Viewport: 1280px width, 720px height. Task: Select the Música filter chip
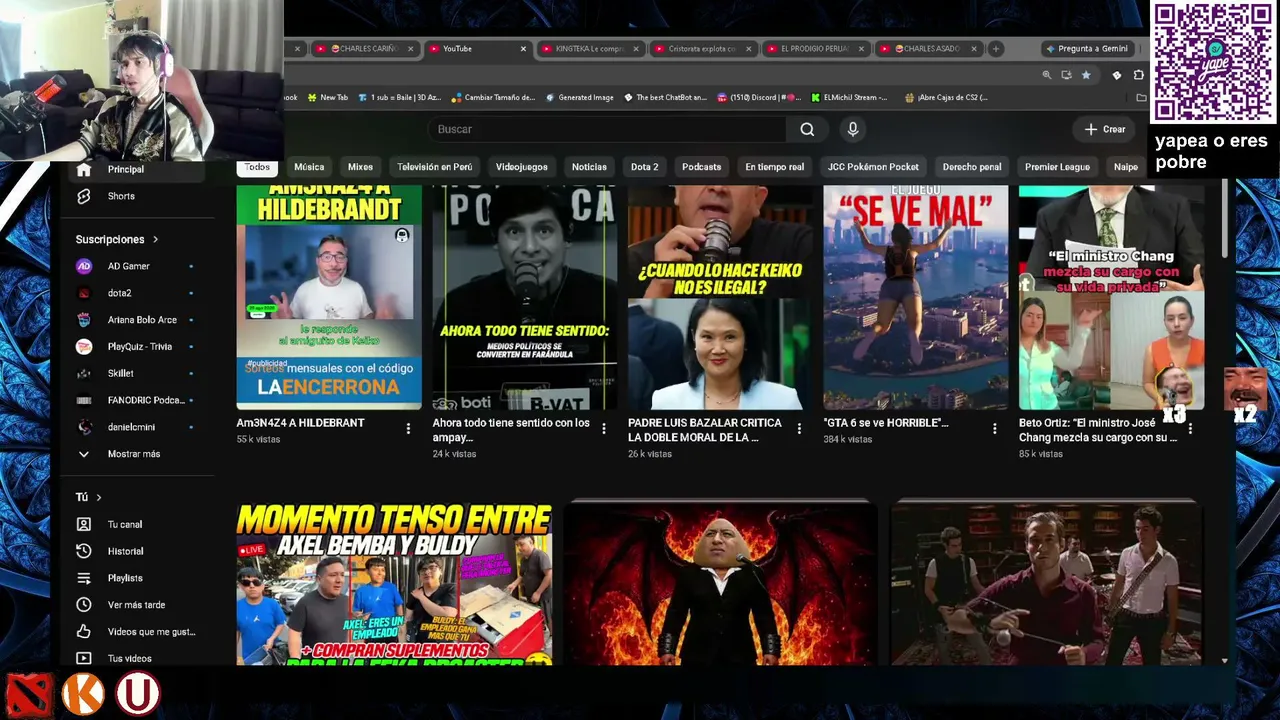coord(309,167)
